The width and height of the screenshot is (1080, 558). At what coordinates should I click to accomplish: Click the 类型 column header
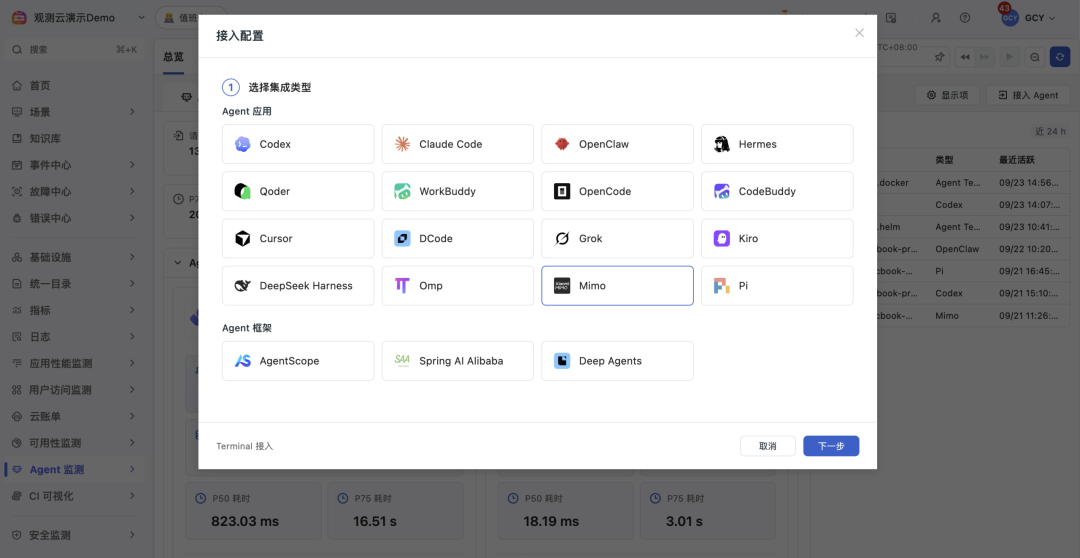[944, 160]
